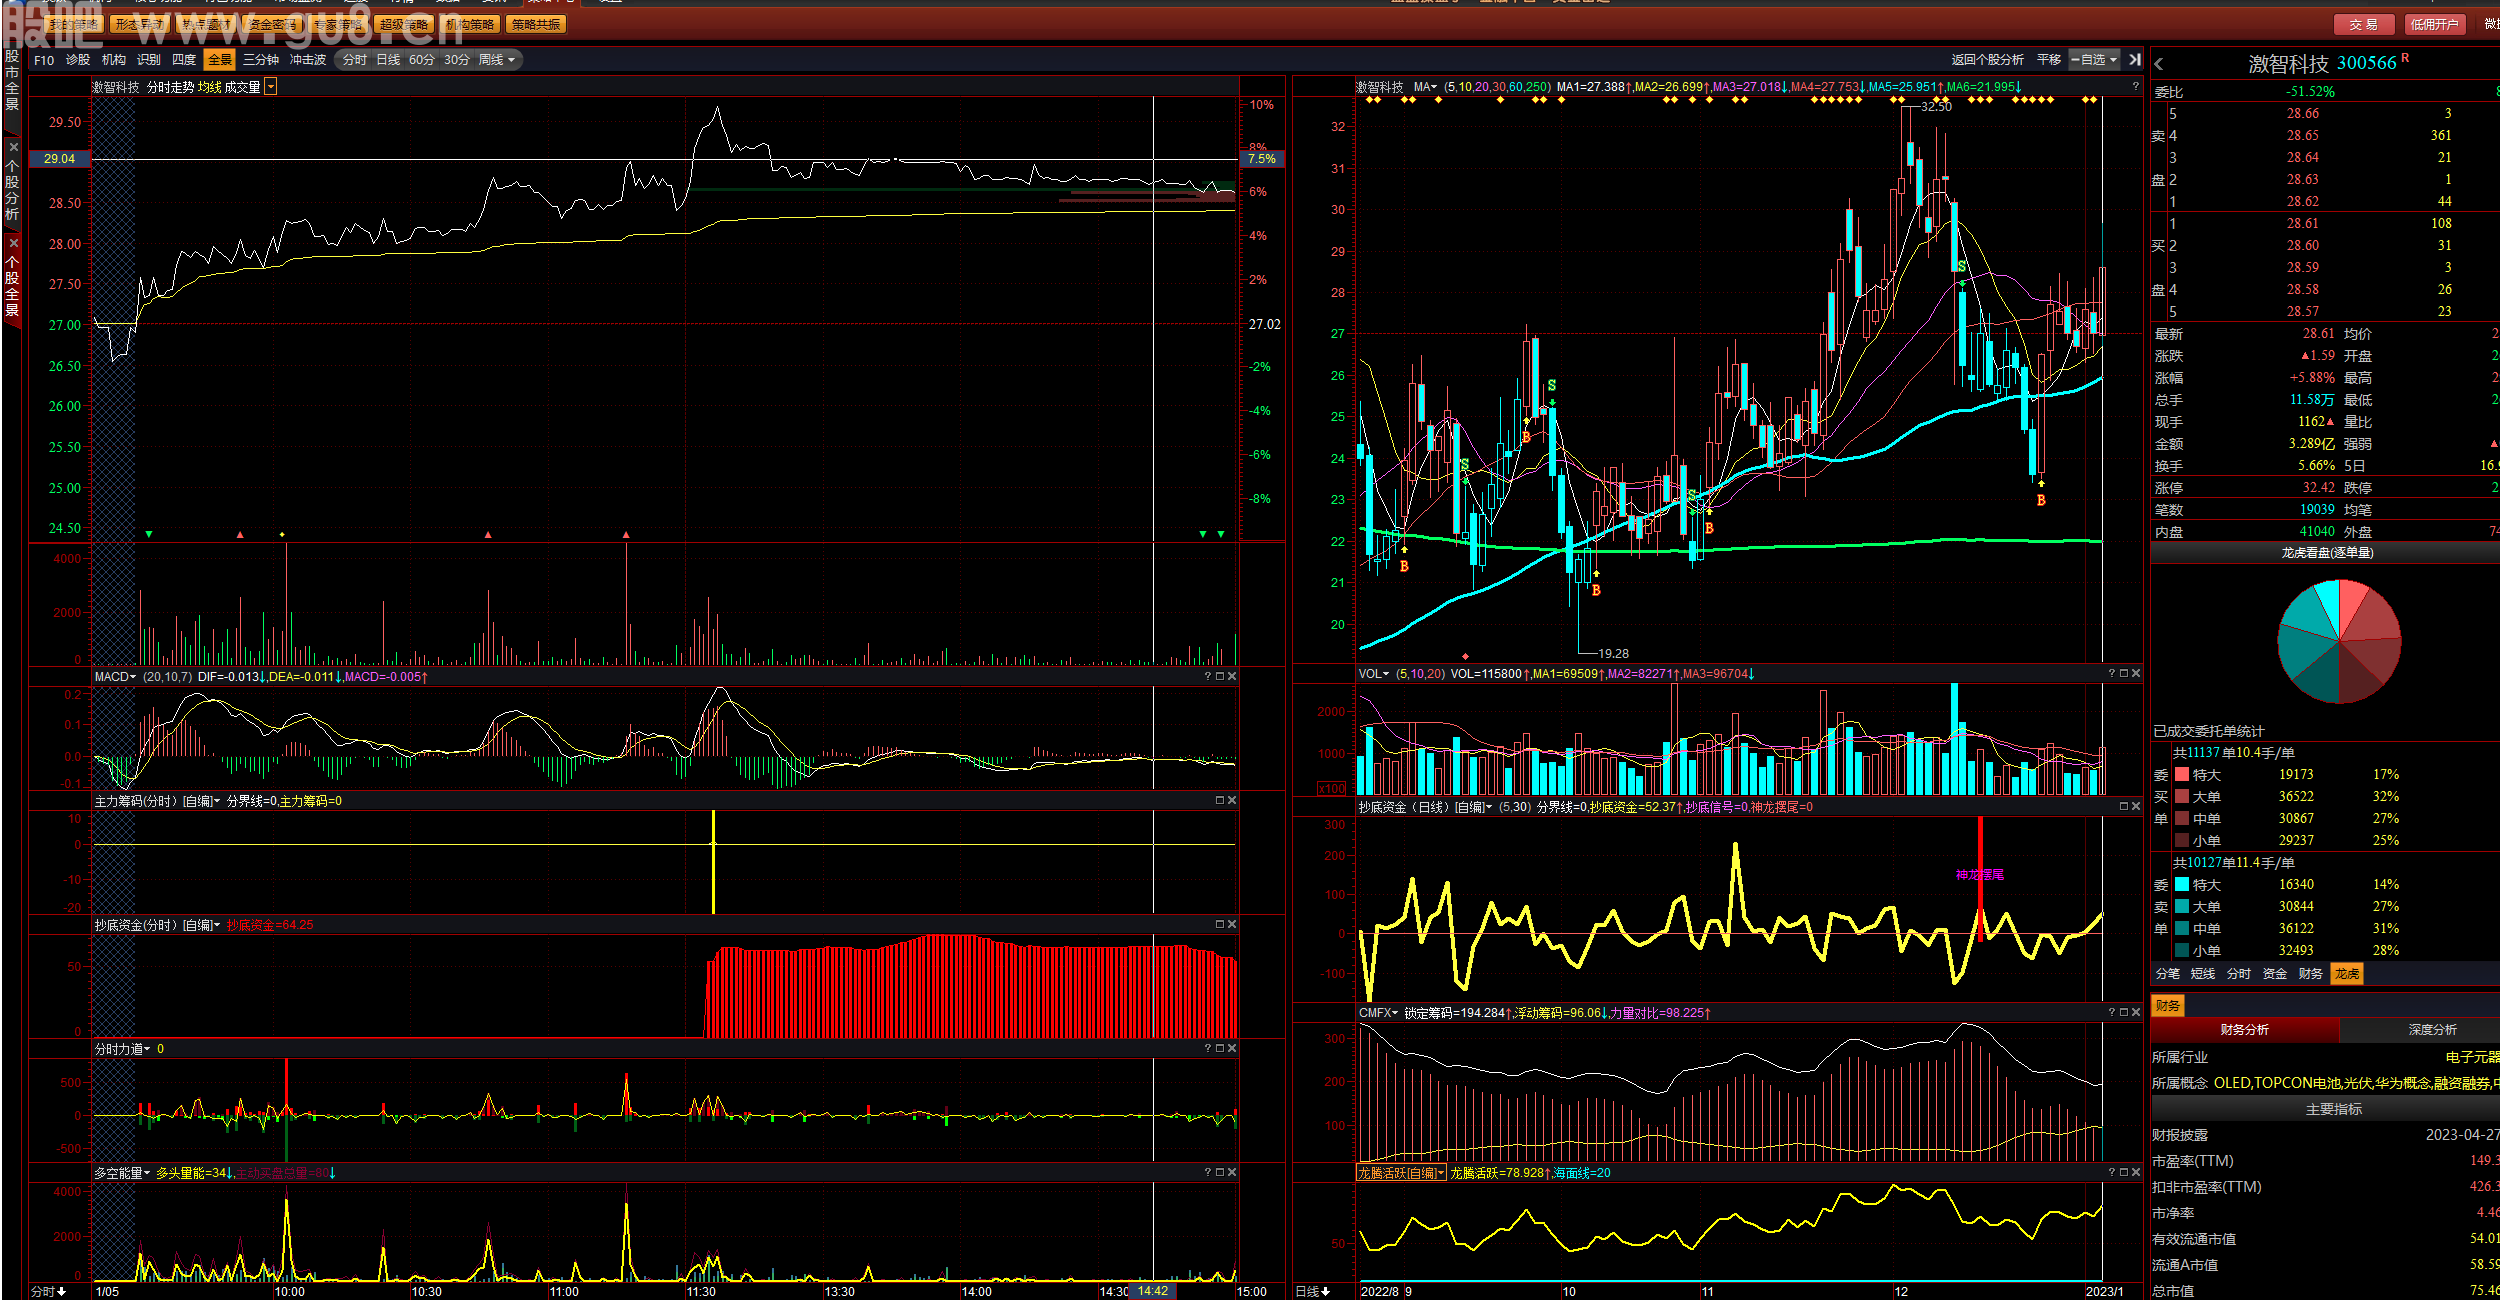Switch to the 诊股 tab
Image resolution: width=2500 pixels, height=1300 pixels.
78,60
